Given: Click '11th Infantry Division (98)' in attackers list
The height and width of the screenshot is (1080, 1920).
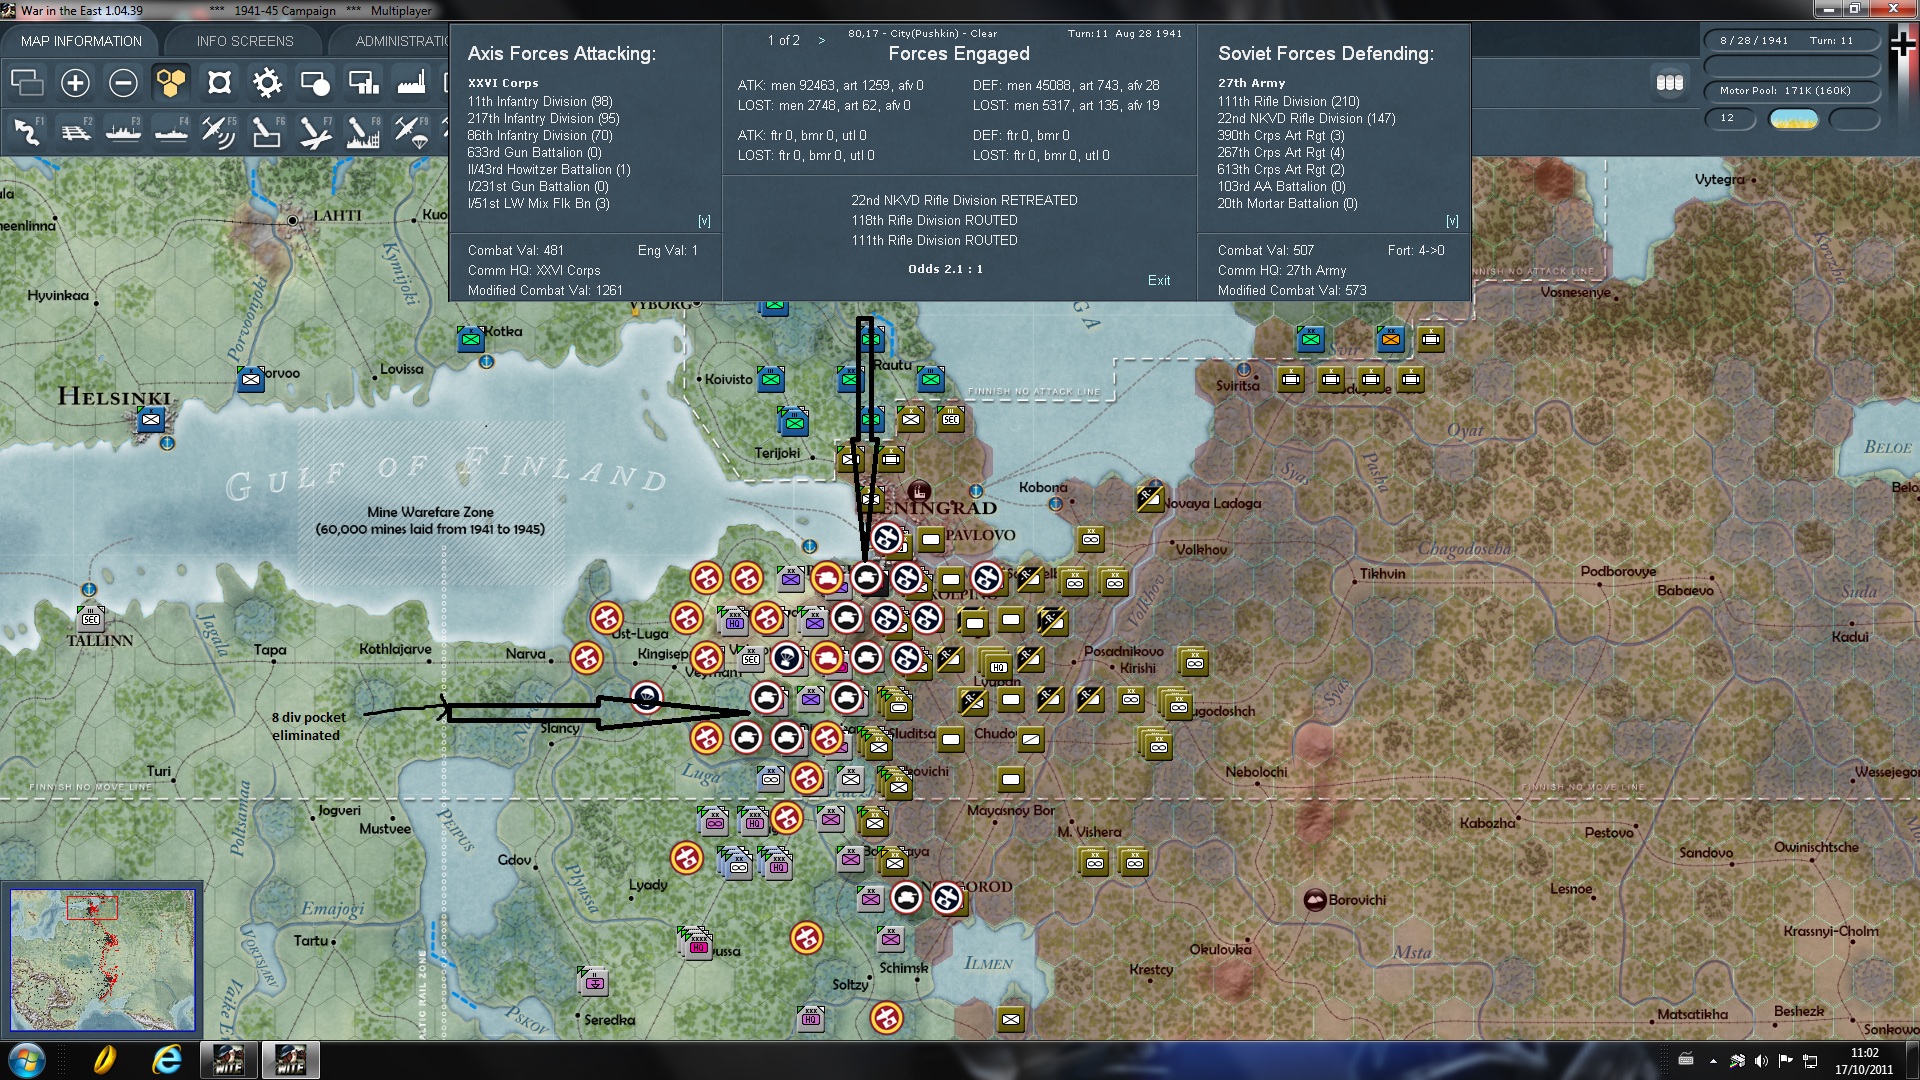Looking at the screenshot, I should pos(540,102).
